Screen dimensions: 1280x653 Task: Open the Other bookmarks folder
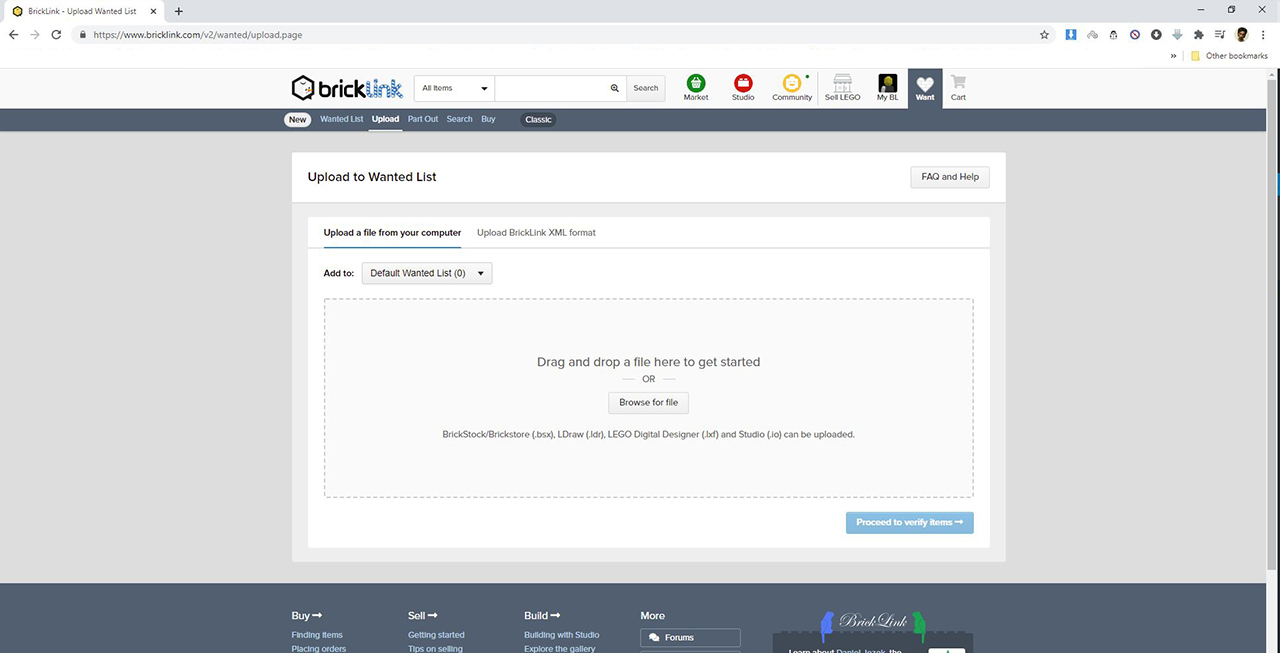pos(1229,56)
